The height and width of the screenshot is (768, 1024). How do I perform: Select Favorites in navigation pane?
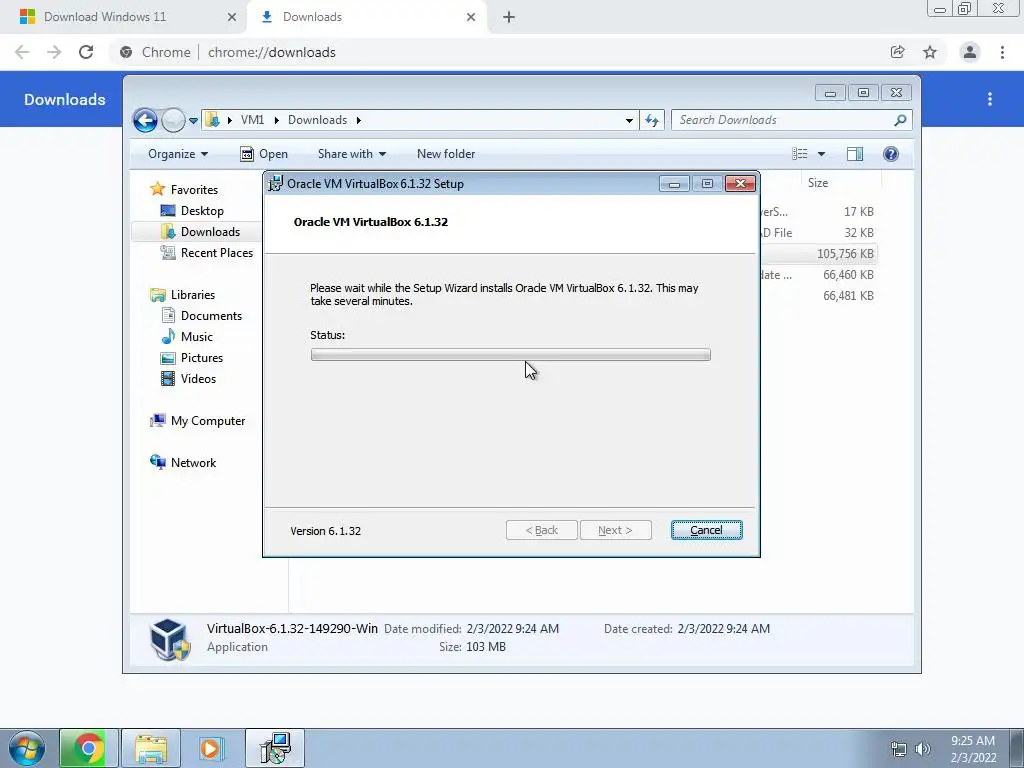pos(194,189)
